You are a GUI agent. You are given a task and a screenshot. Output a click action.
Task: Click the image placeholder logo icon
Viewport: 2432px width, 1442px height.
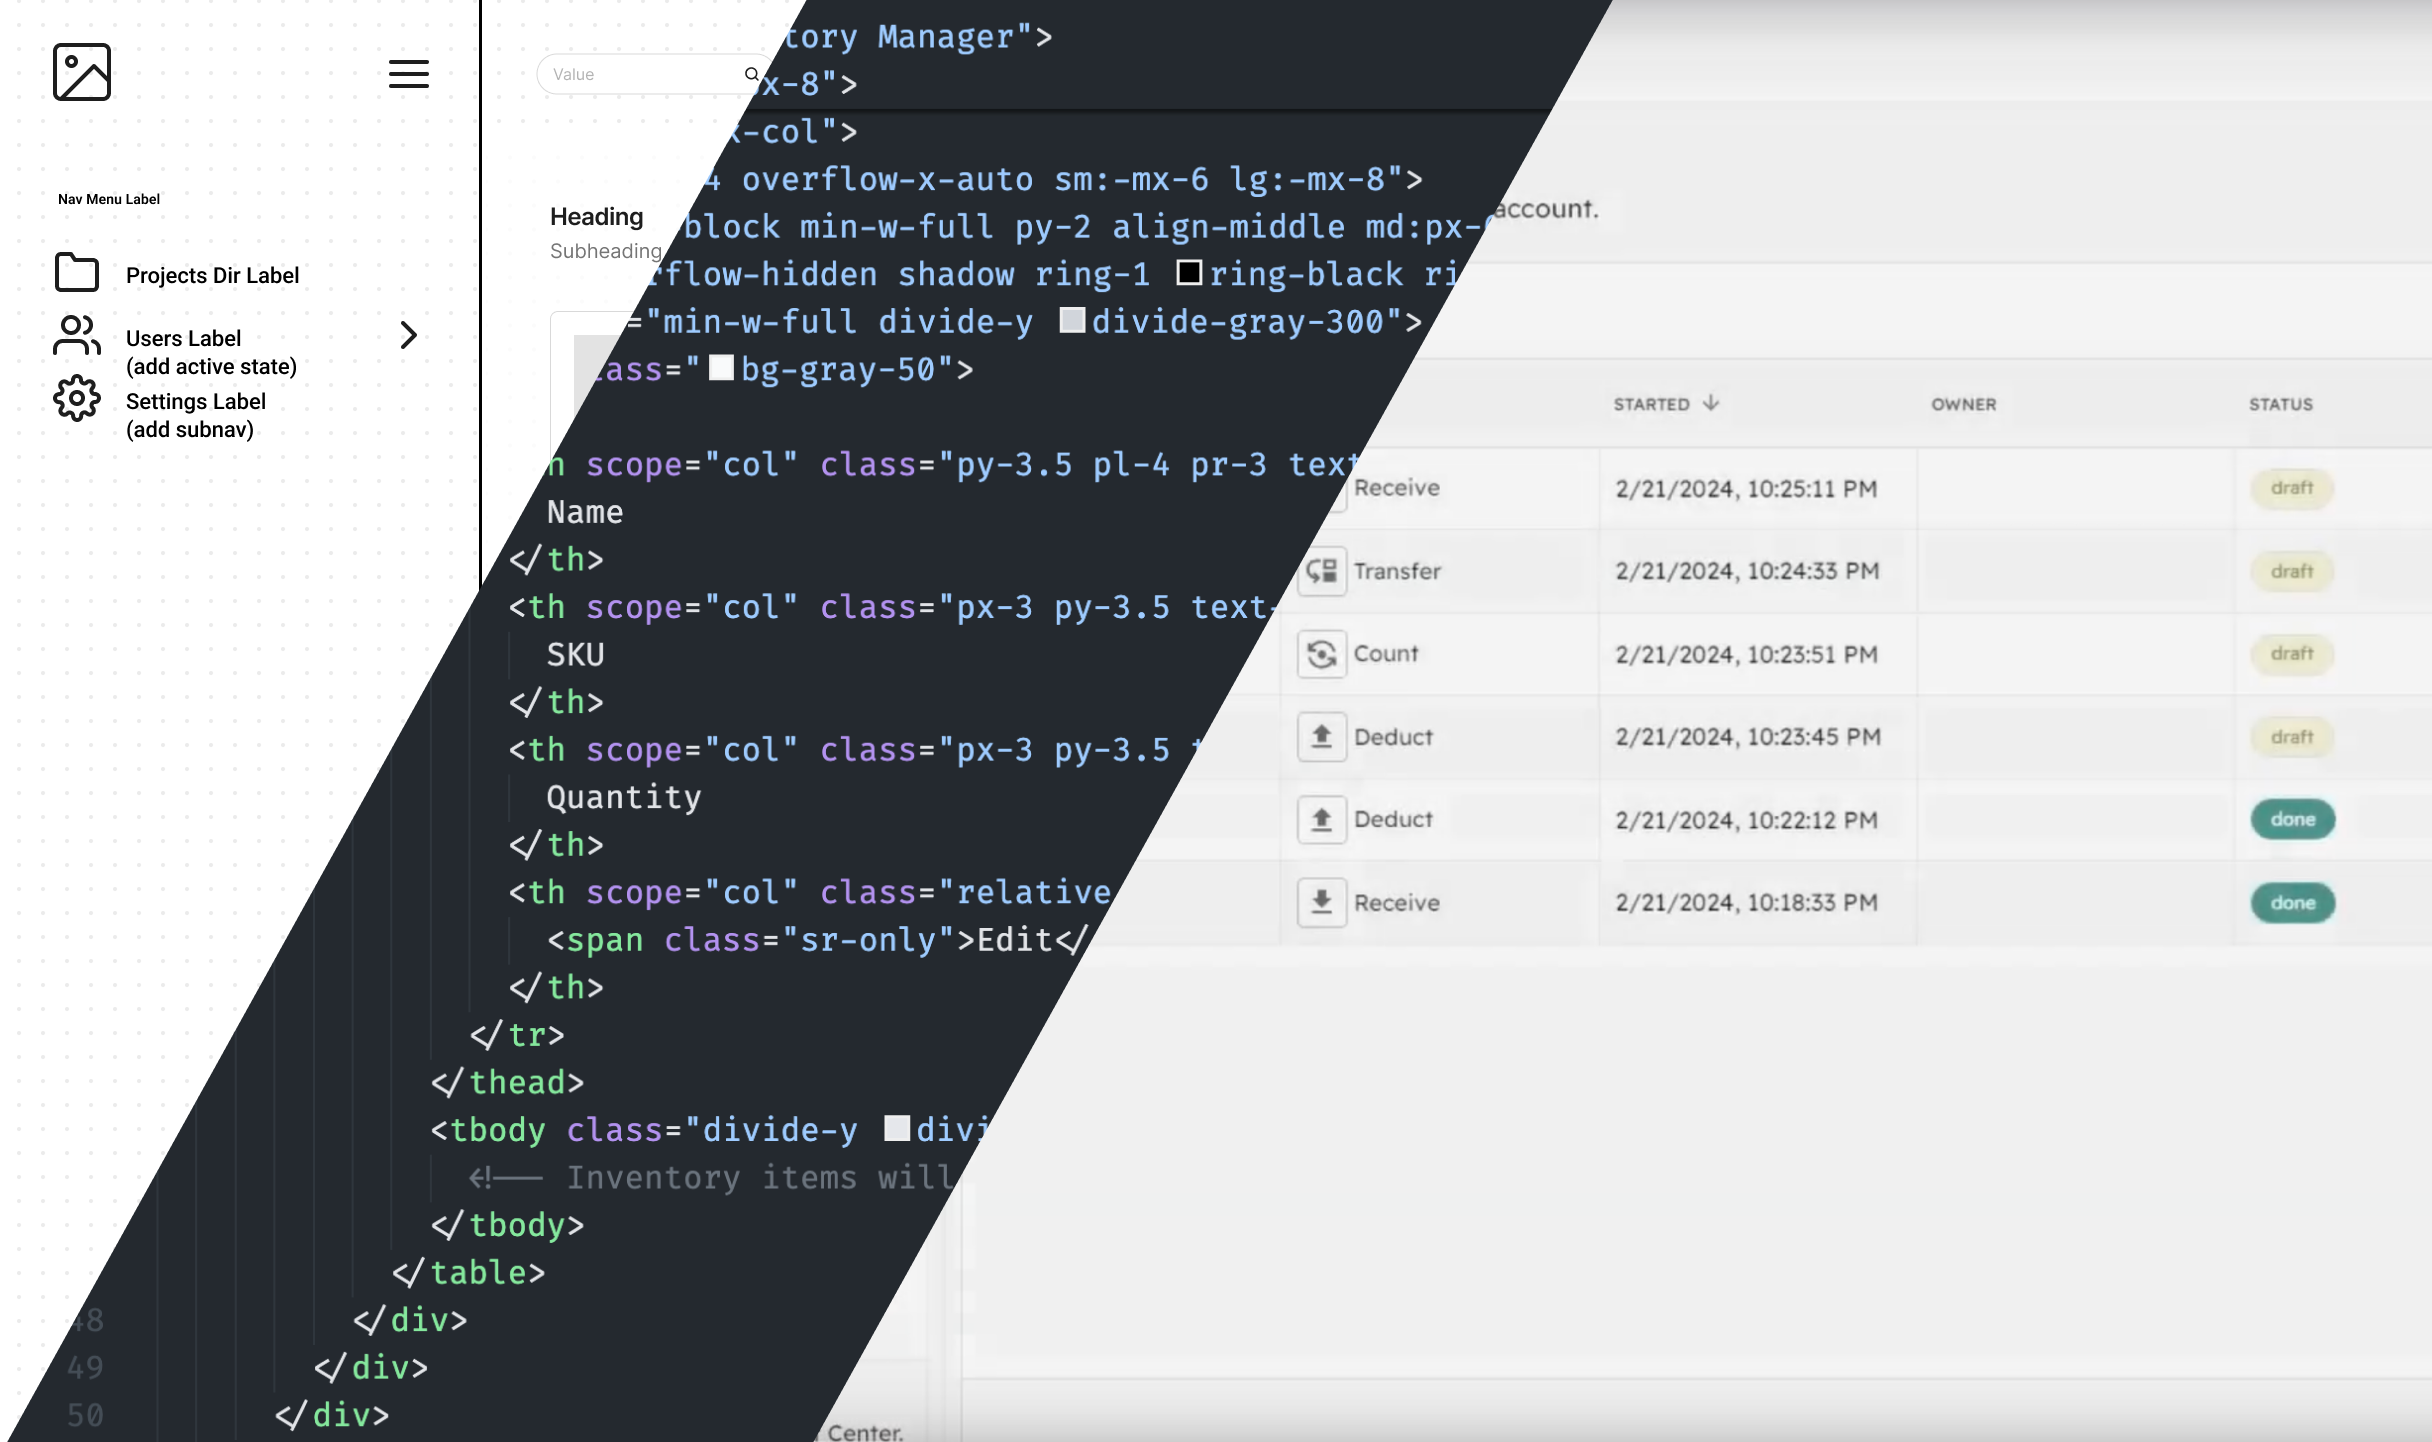pos(82,72)
